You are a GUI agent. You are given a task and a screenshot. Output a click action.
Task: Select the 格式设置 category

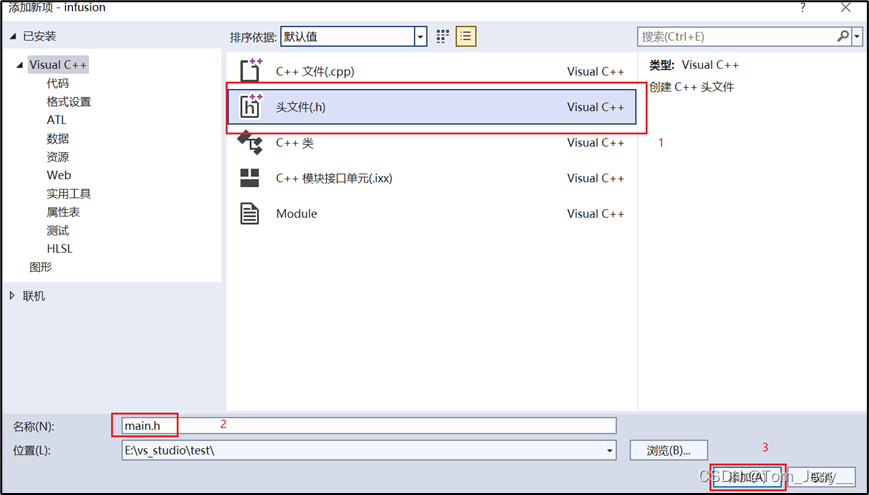point(69,101)
